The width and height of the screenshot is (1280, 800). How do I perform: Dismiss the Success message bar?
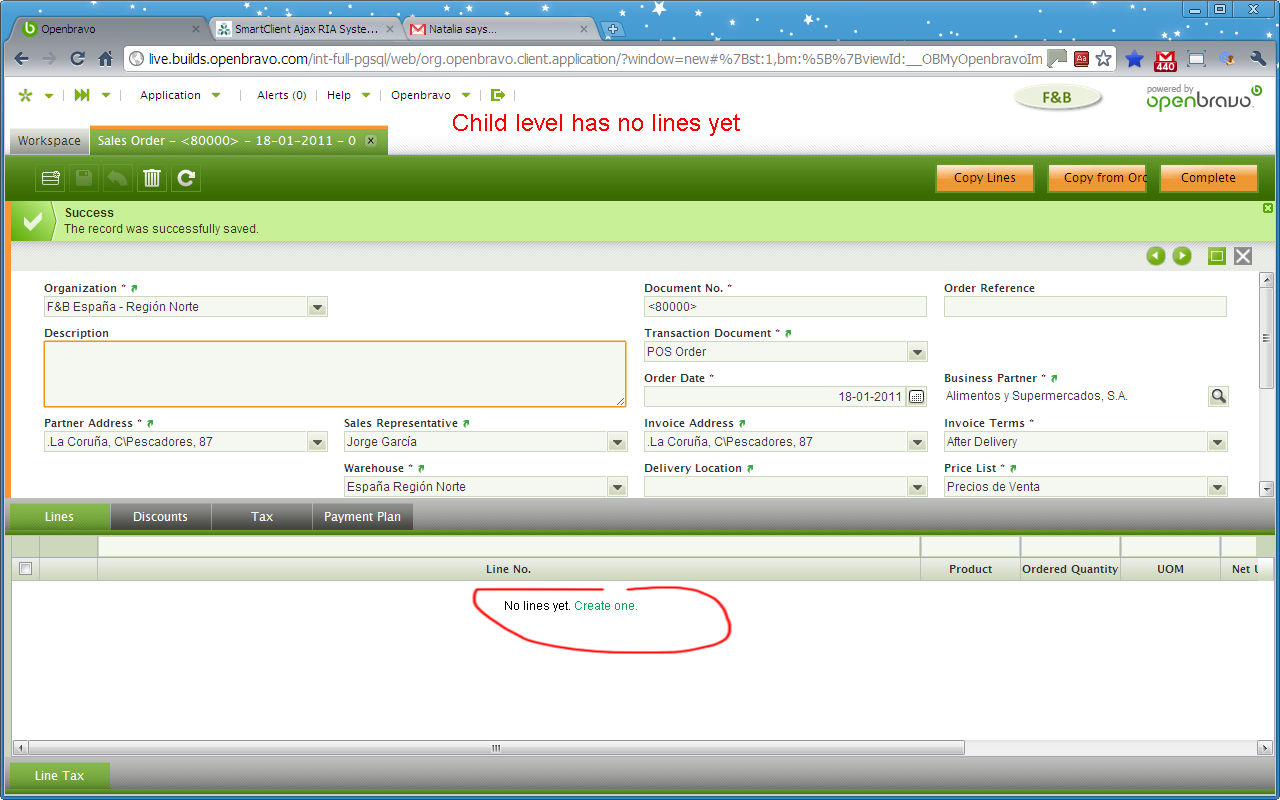[x=1268, y=208]
